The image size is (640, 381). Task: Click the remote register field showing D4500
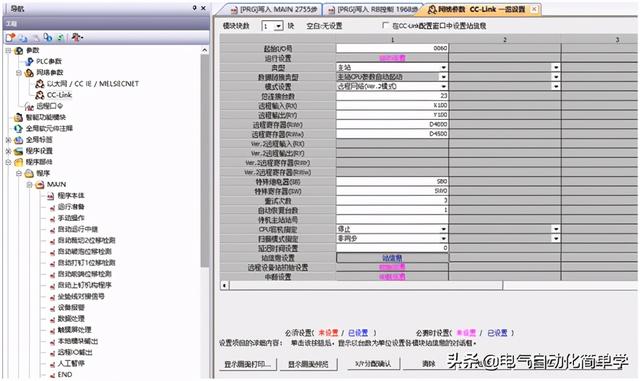tap(392, 134)
